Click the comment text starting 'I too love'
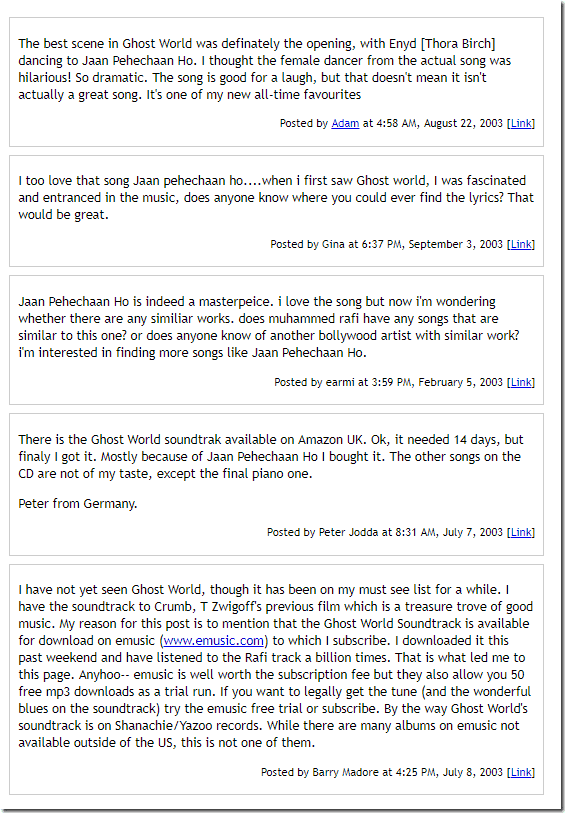Image resolution: width=565 pixels, height=813 pixels. click(x=276, y=198)
